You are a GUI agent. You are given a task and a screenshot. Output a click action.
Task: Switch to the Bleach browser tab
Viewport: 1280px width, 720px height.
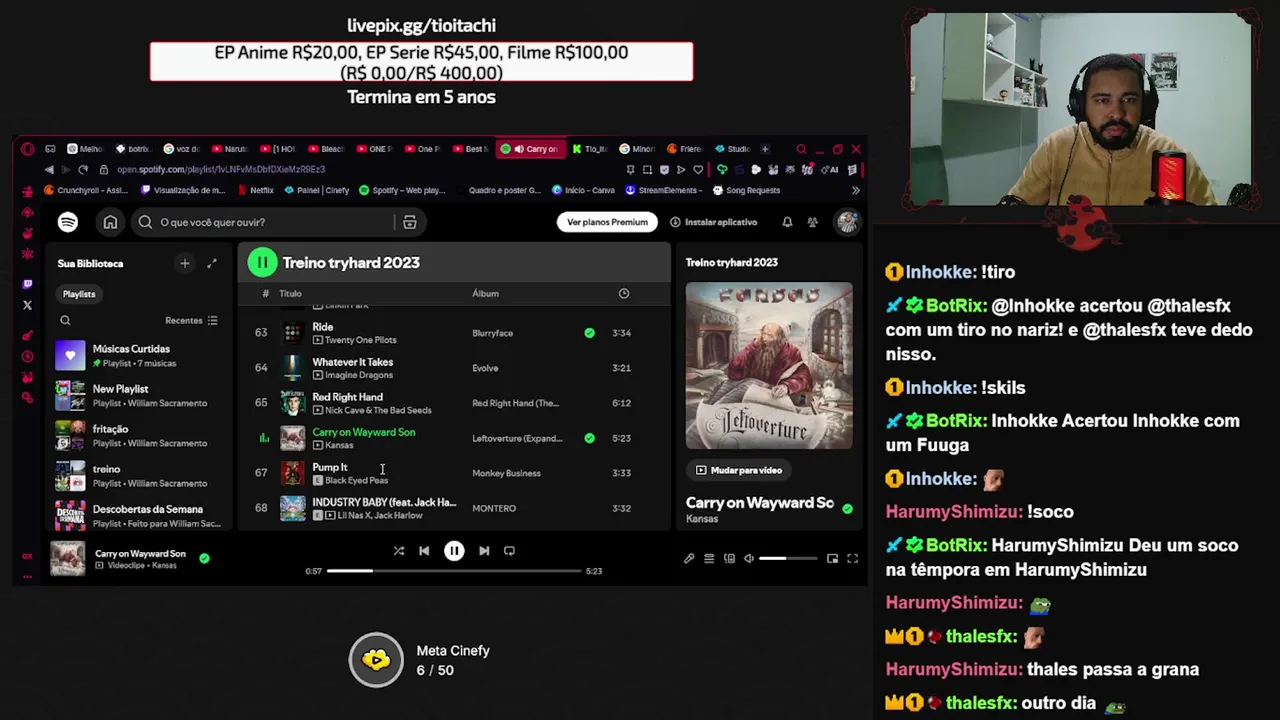pos(326,149)
